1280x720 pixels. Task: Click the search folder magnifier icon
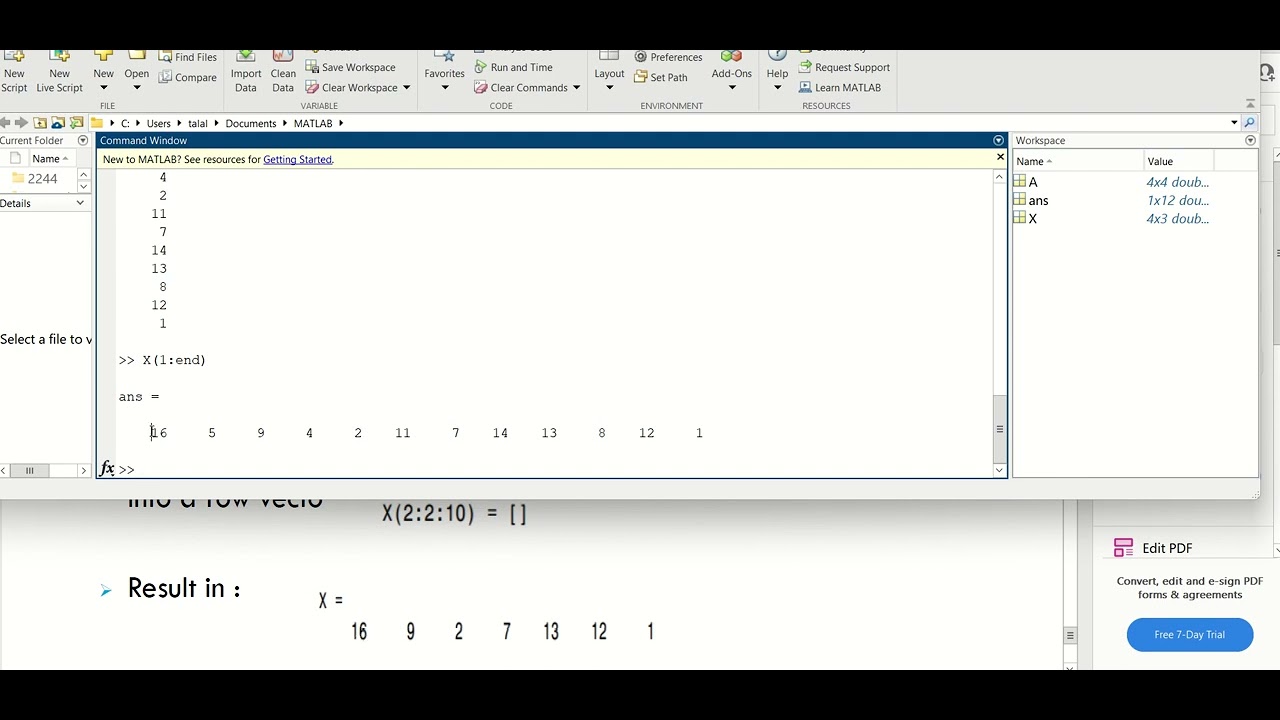(x=1249, y=123)
